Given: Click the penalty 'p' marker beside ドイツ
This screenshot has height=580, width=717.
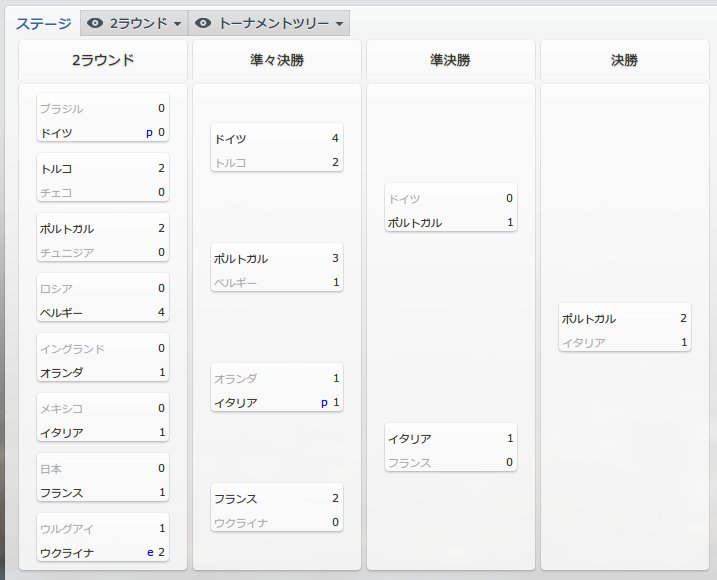Looking at the screenshot, I should [149, 133].
